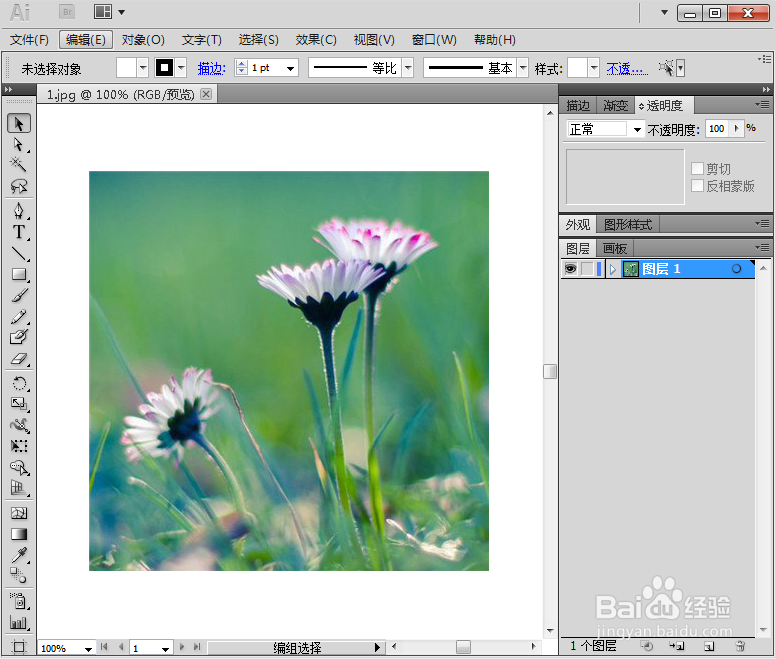Select the Scale tool

pos(19,404)
